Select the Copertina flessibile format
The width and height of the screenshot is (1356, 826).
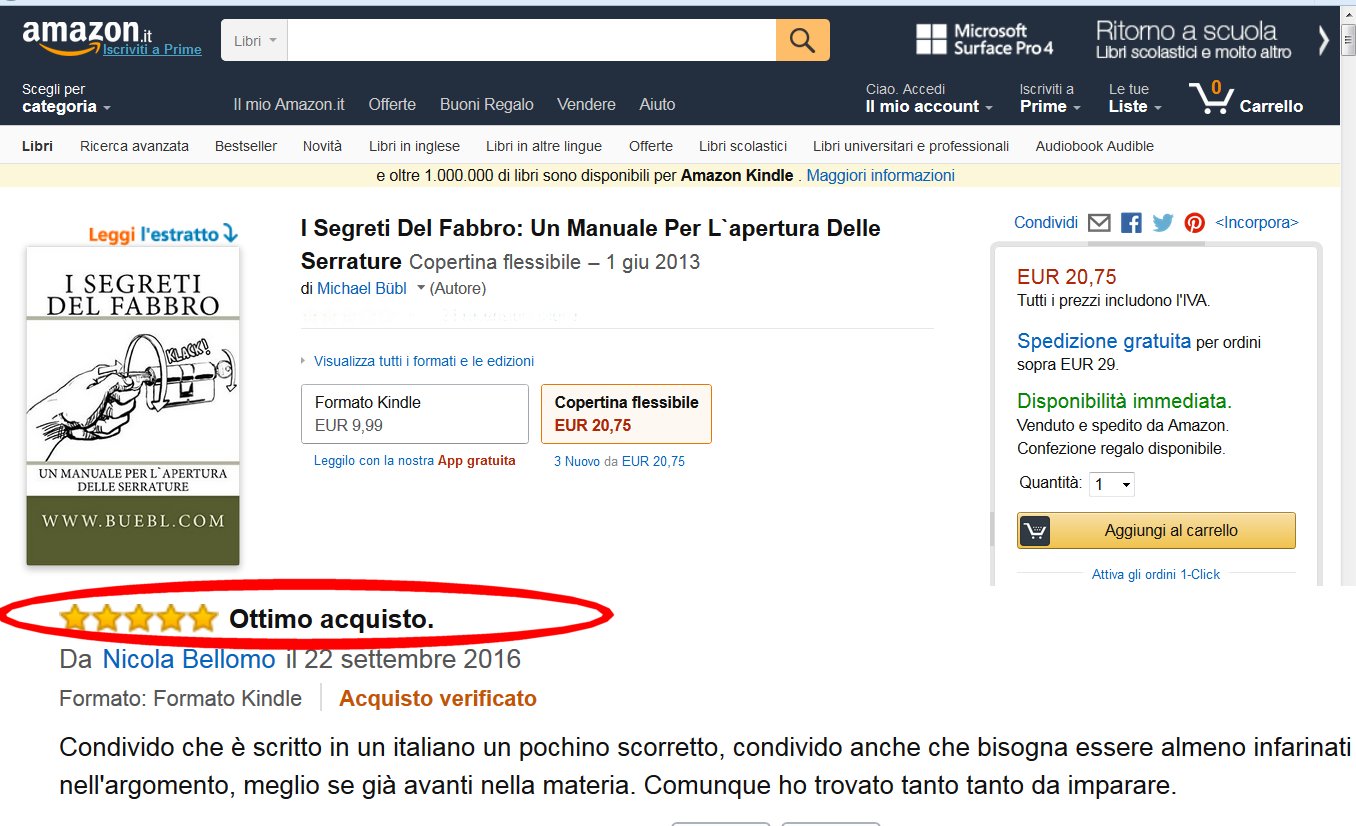[x=626, y=413]
